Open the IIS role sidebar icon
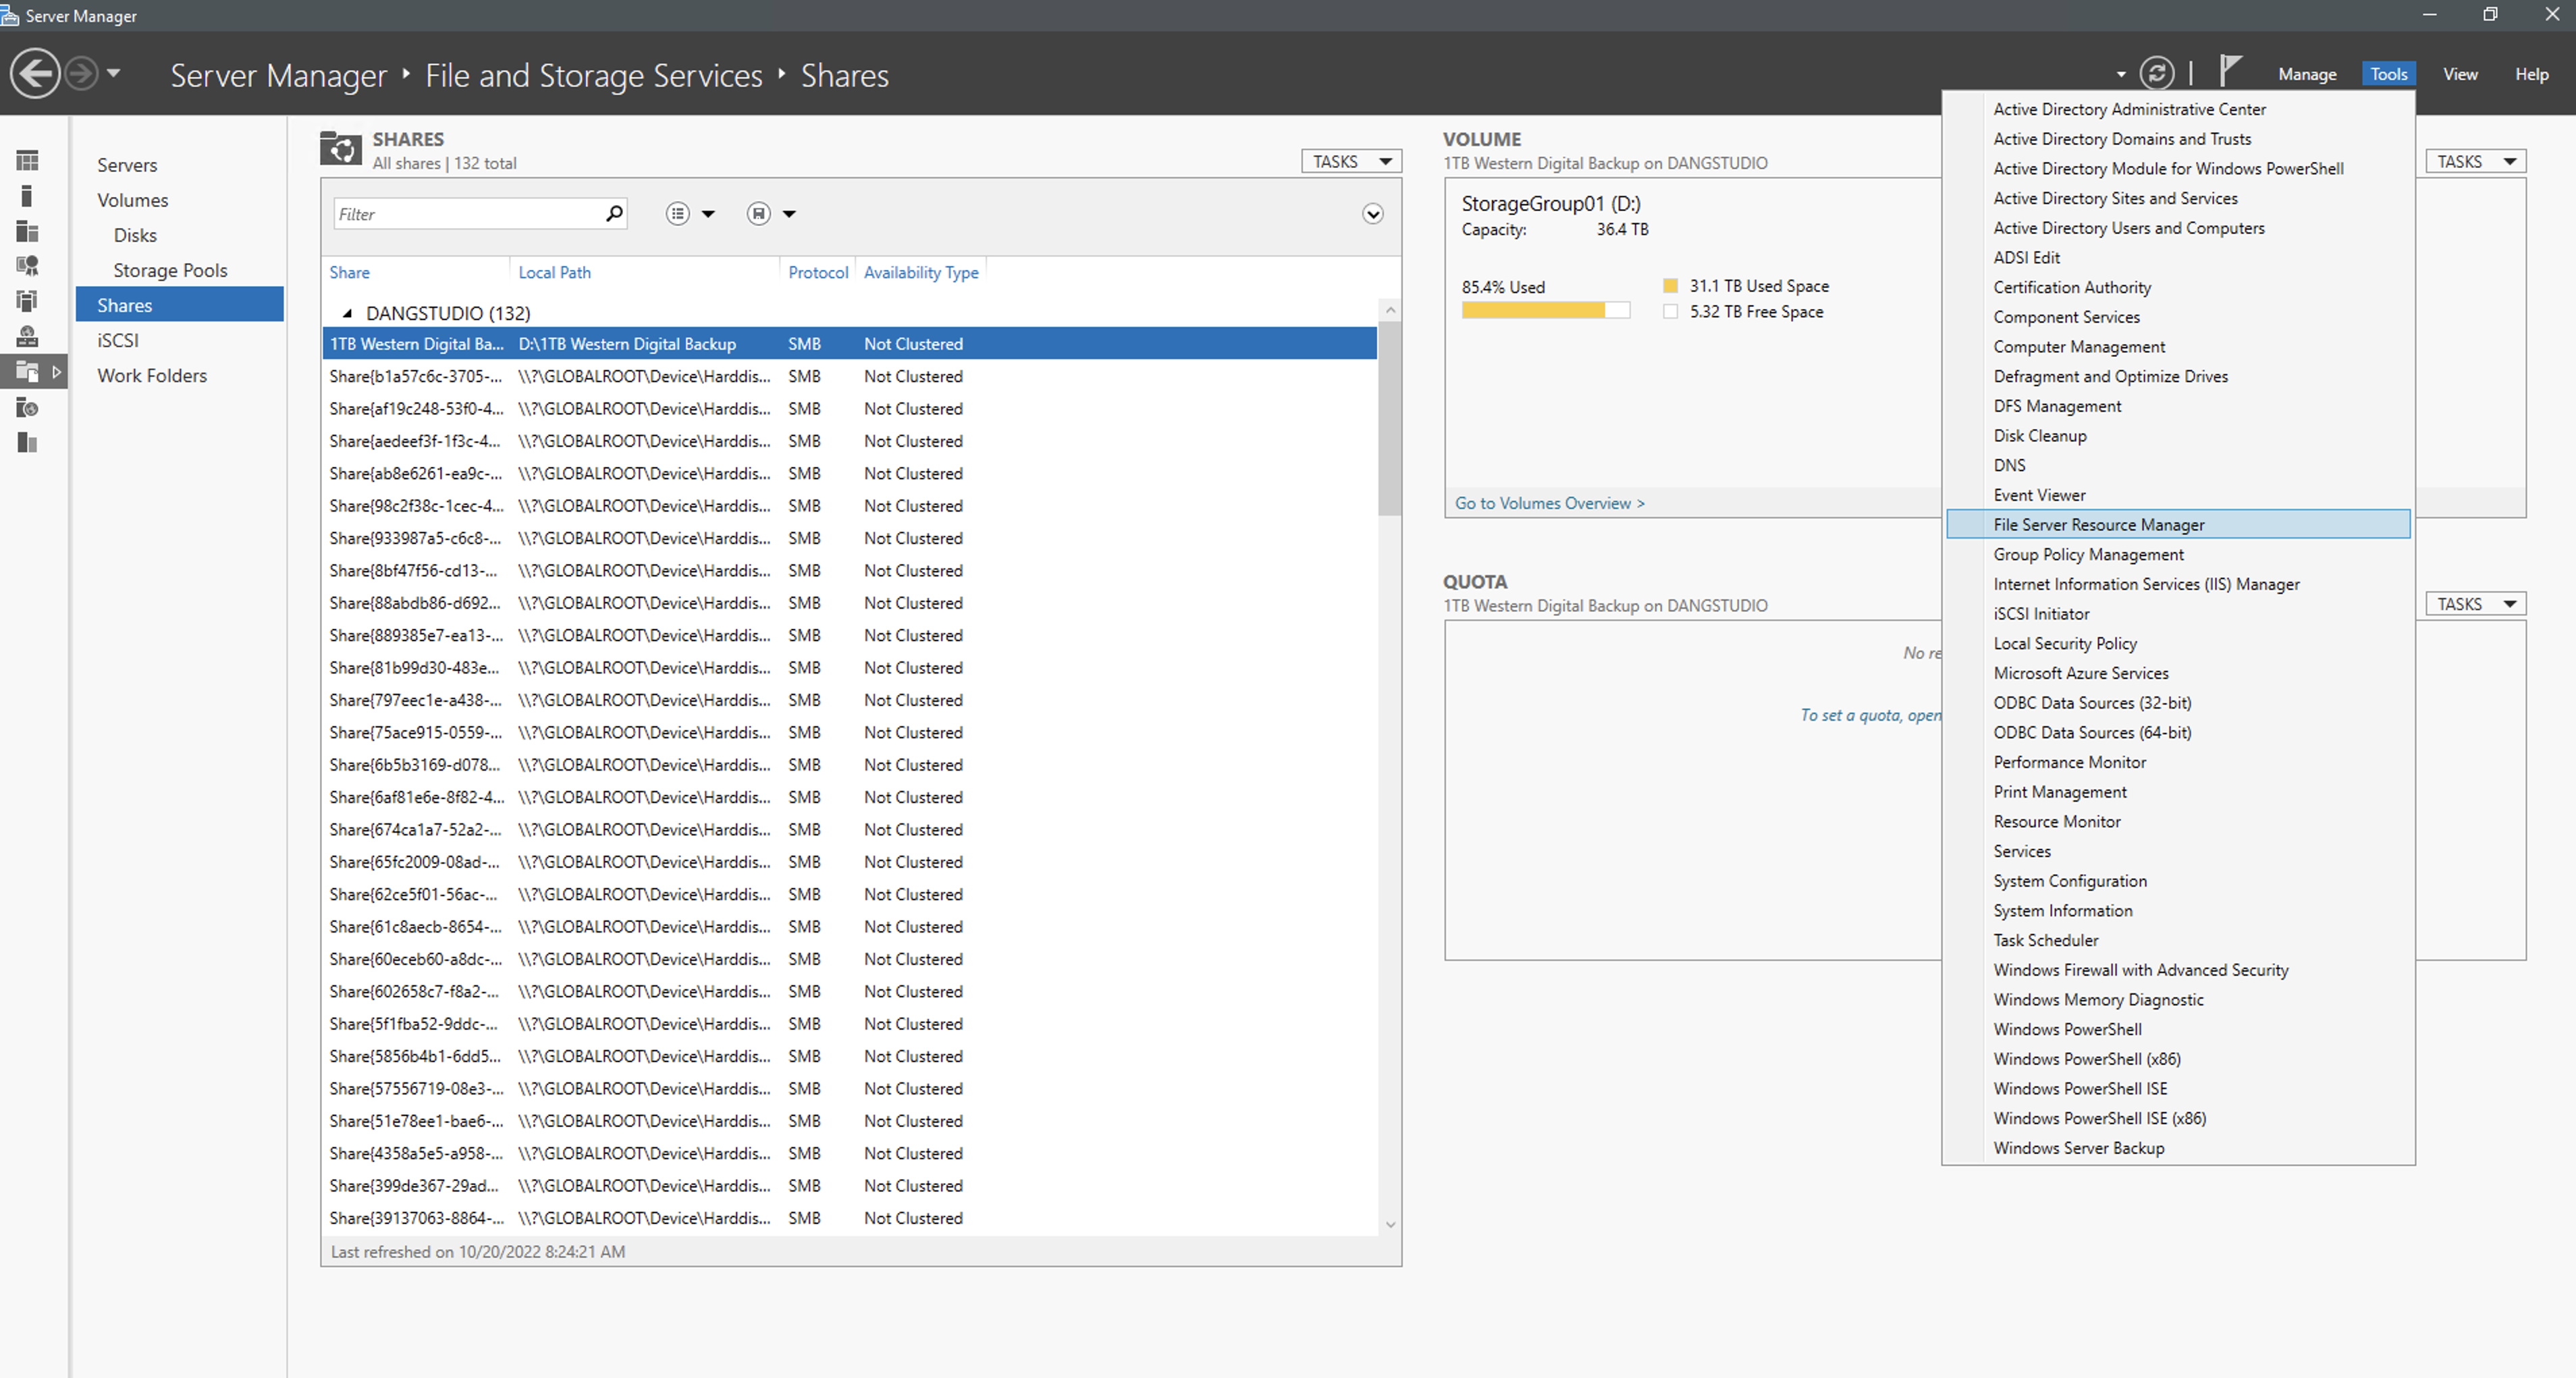The height and width of the screenshot is (1378, 2576). [x=28, y=407]
